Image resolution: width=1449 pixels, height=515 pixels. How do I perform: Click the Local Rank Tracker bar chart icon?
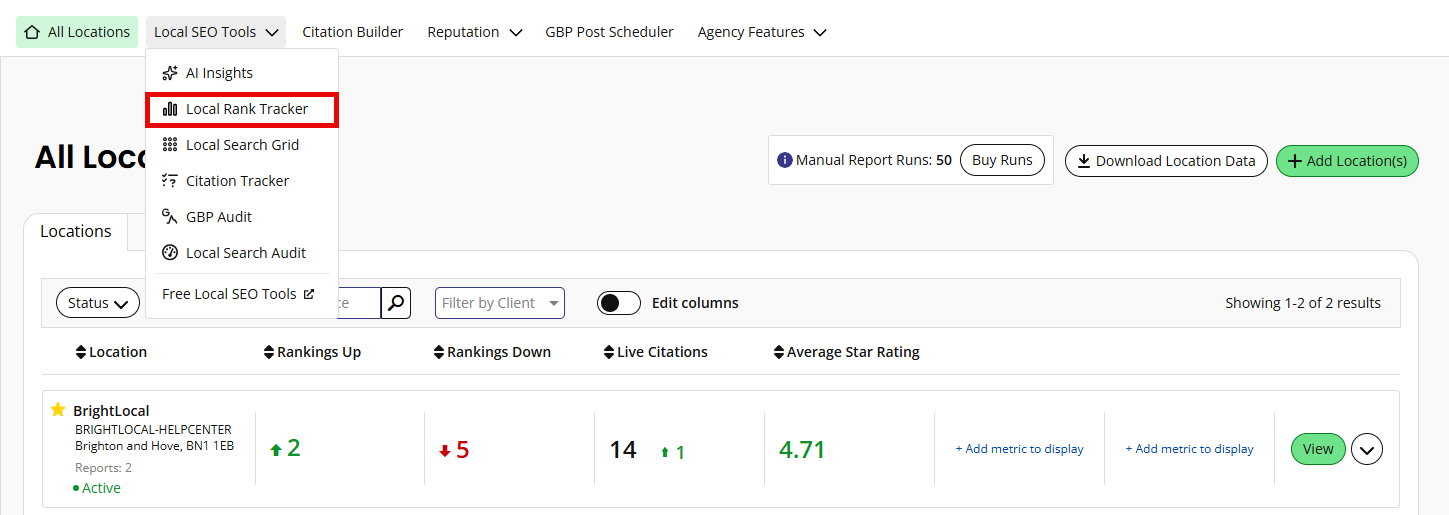[x=170, y=109]
